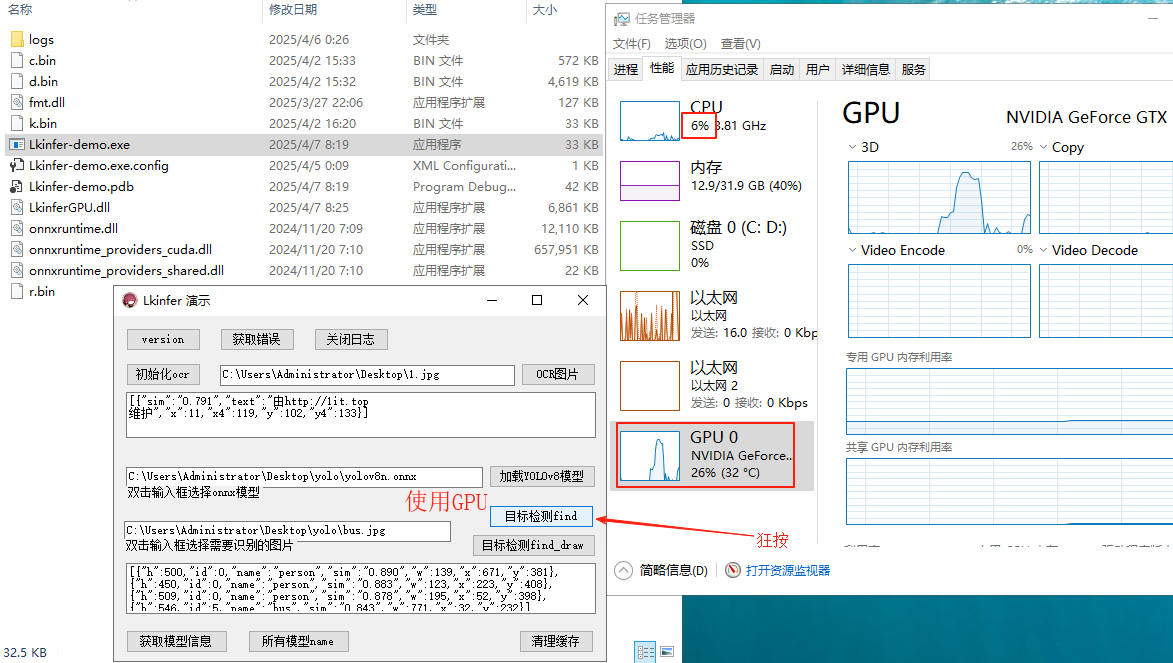
Task: Select memory performance graph thumbnail
Action: click(650, 181)
